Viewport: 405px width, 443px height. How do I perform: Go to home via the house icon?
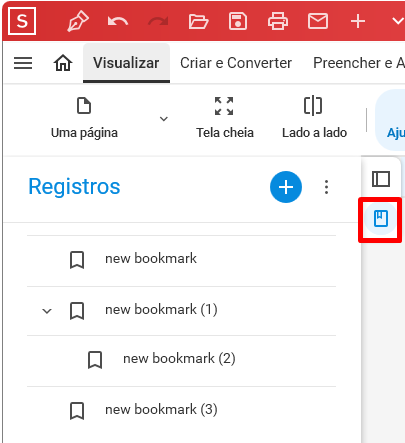63,63
